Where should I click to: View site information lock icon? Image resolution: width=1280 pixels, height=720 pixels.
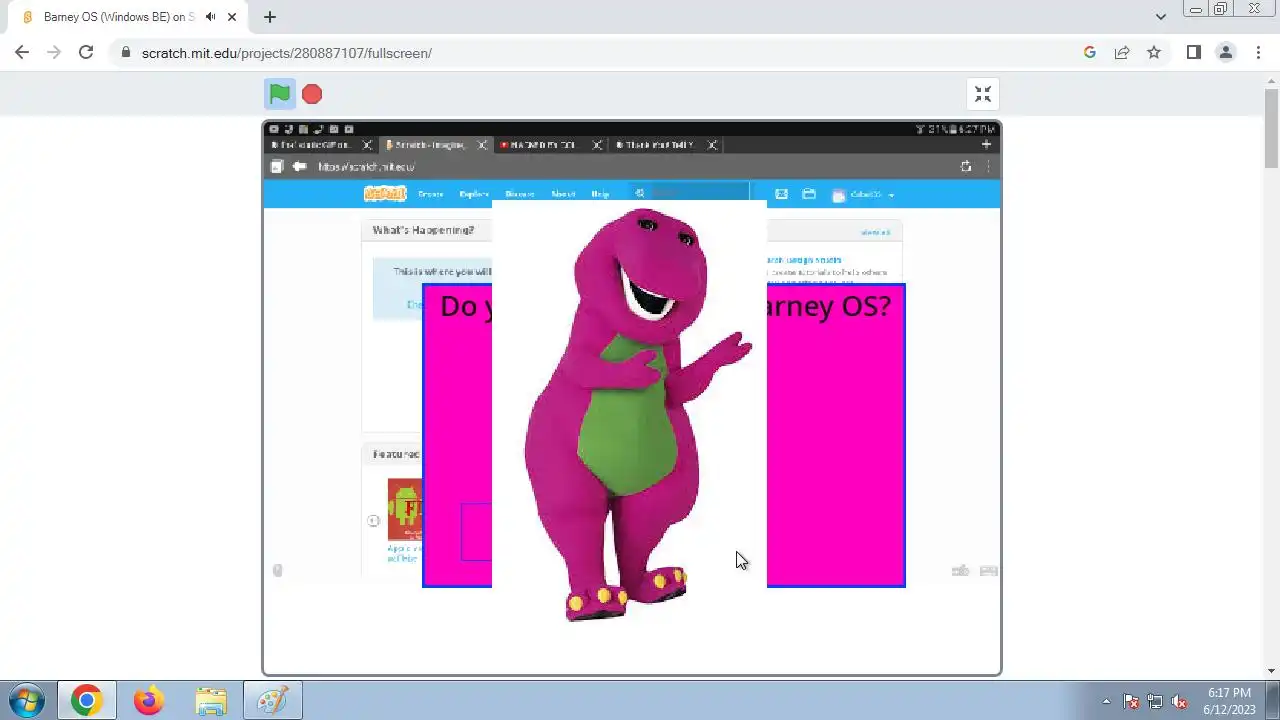(126, 53)
